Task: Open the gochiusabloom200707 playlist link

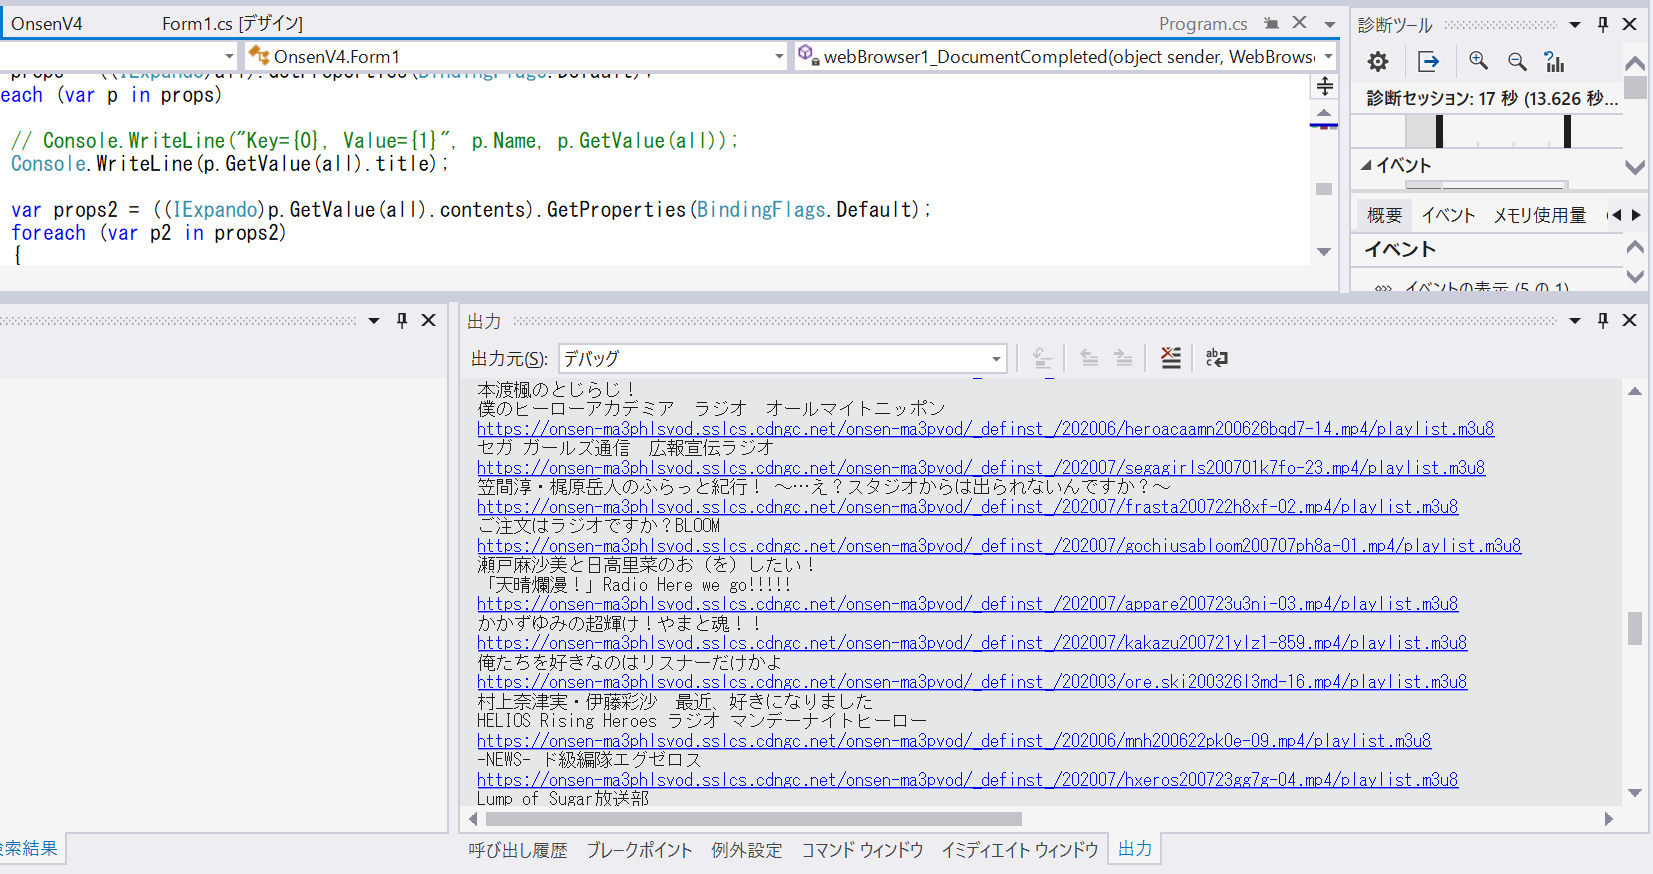Action: tap(999, 546)
